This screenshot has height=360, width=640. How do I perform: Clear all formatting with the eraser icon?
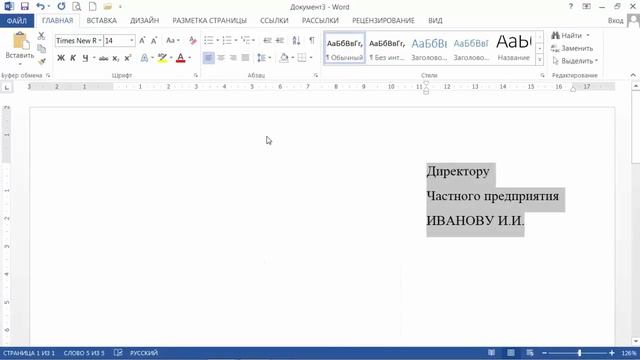[x=192, y=40]
